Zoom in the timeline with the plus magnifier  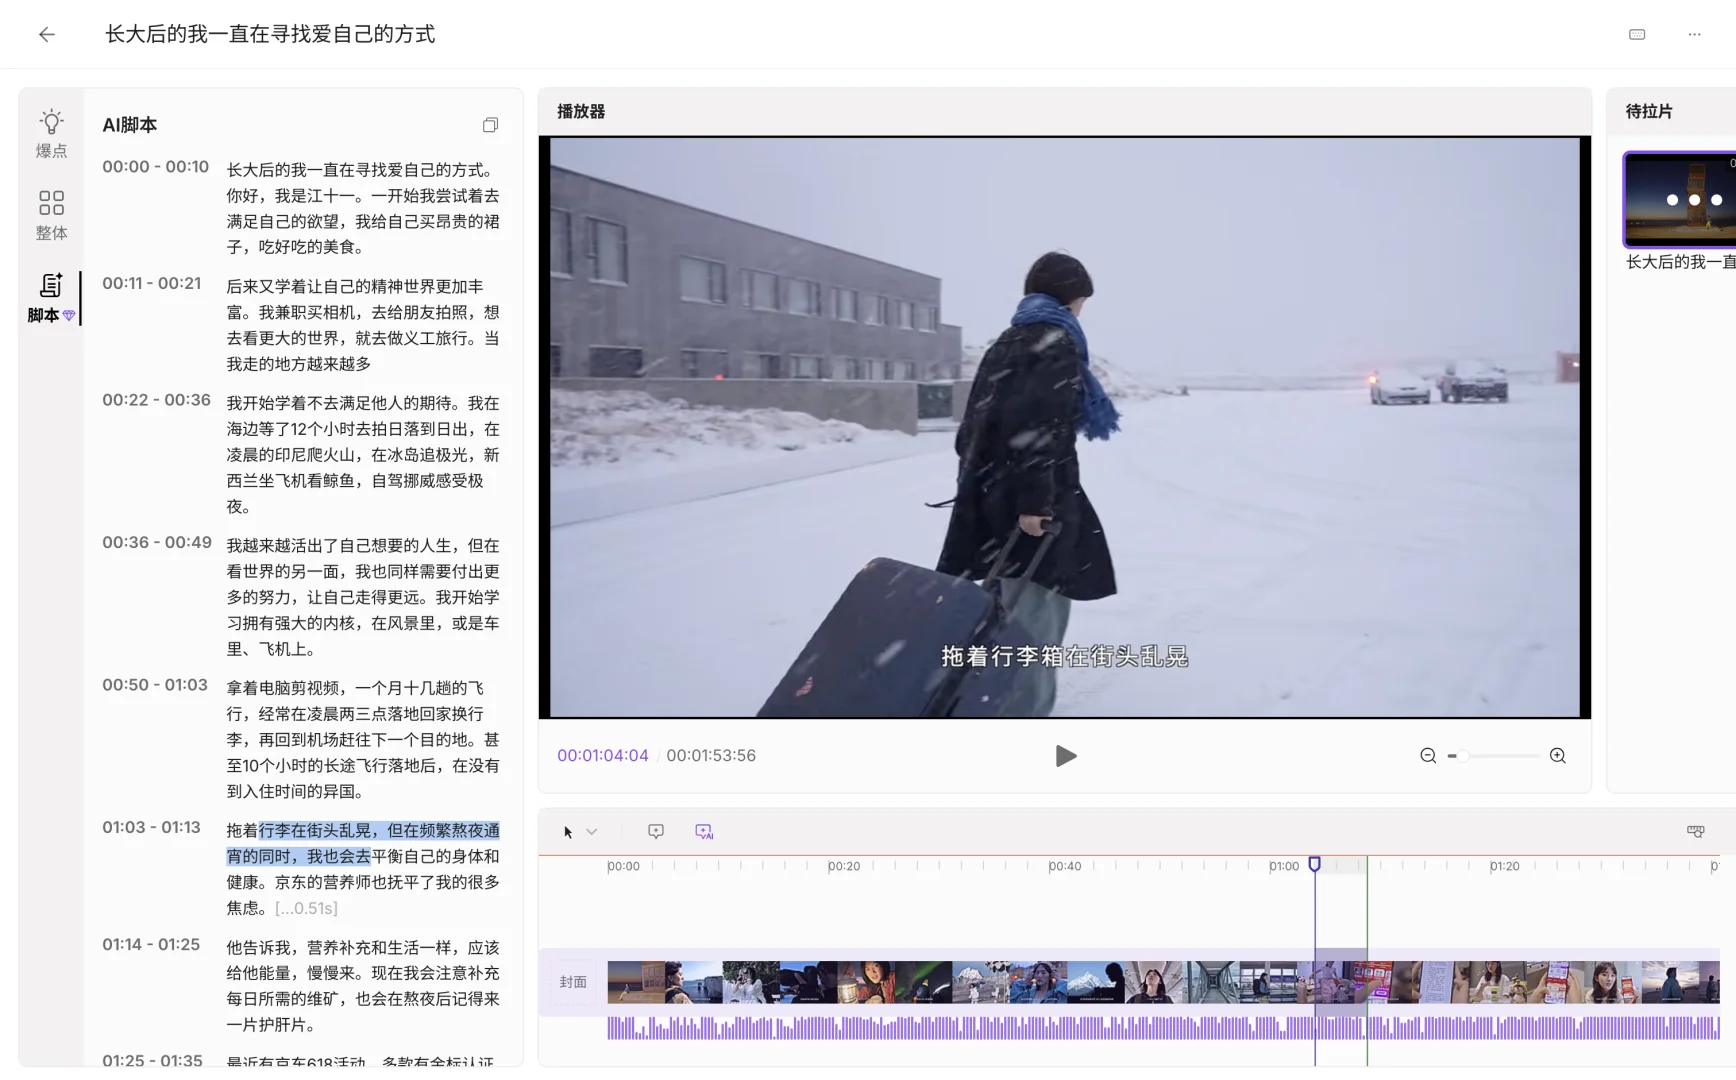tap(1558, 756)
